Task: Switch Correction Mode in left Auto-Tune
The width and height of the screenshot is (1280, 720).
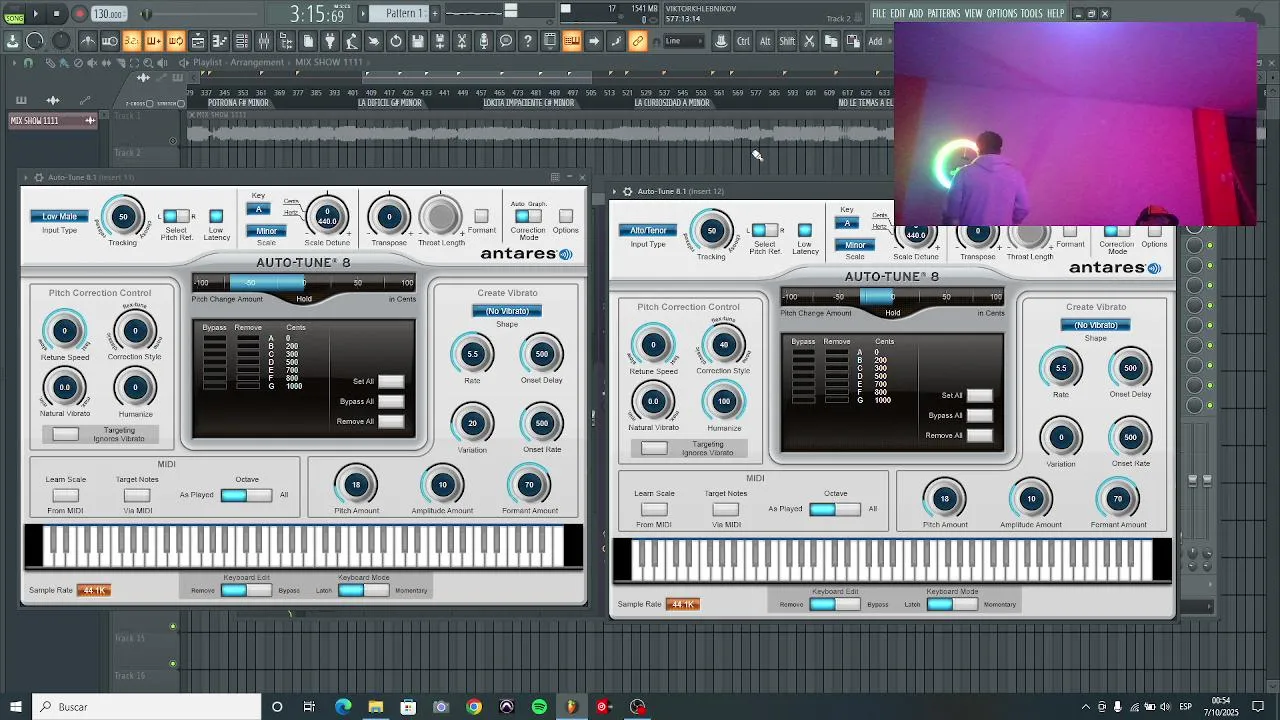Action: 528,216
